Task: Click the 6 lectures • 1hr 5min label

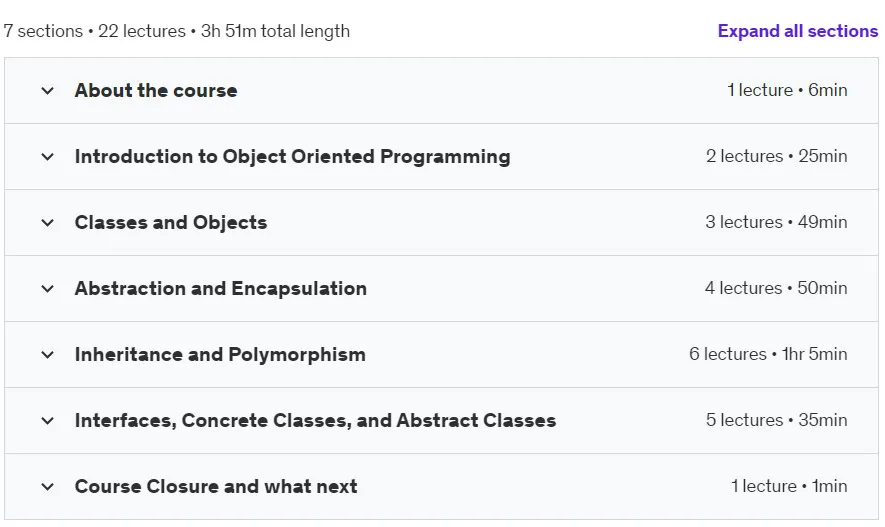Action: (x=768, y=354)
